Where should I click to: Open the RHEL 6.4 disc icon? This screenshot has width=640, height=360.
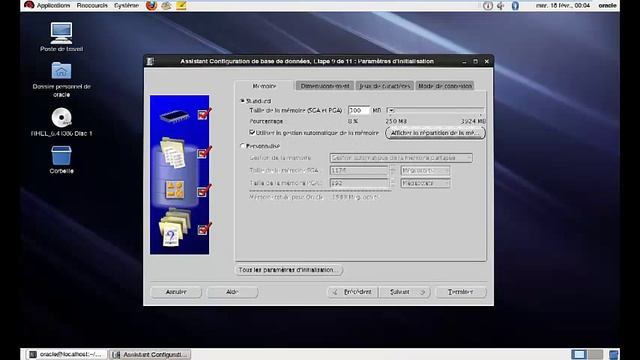pos(62,118)
